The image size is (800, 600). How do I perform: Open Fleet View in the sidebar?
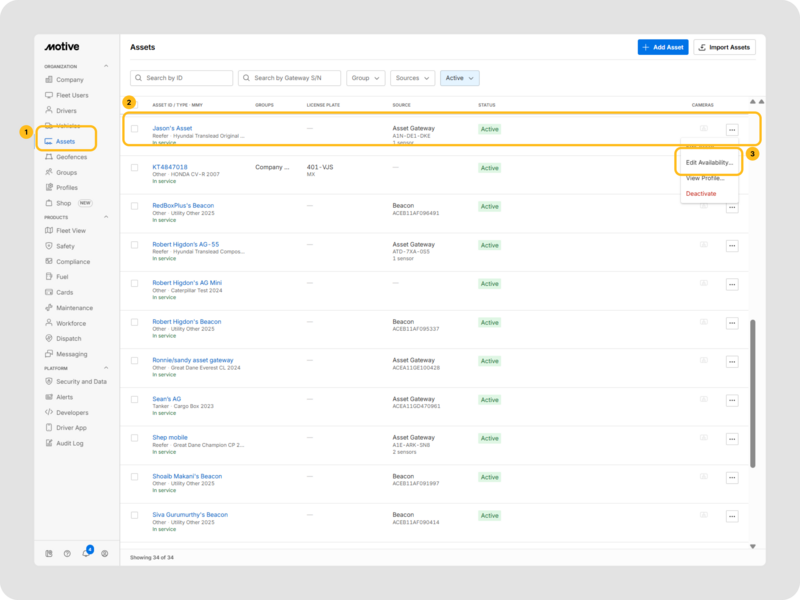70,230
